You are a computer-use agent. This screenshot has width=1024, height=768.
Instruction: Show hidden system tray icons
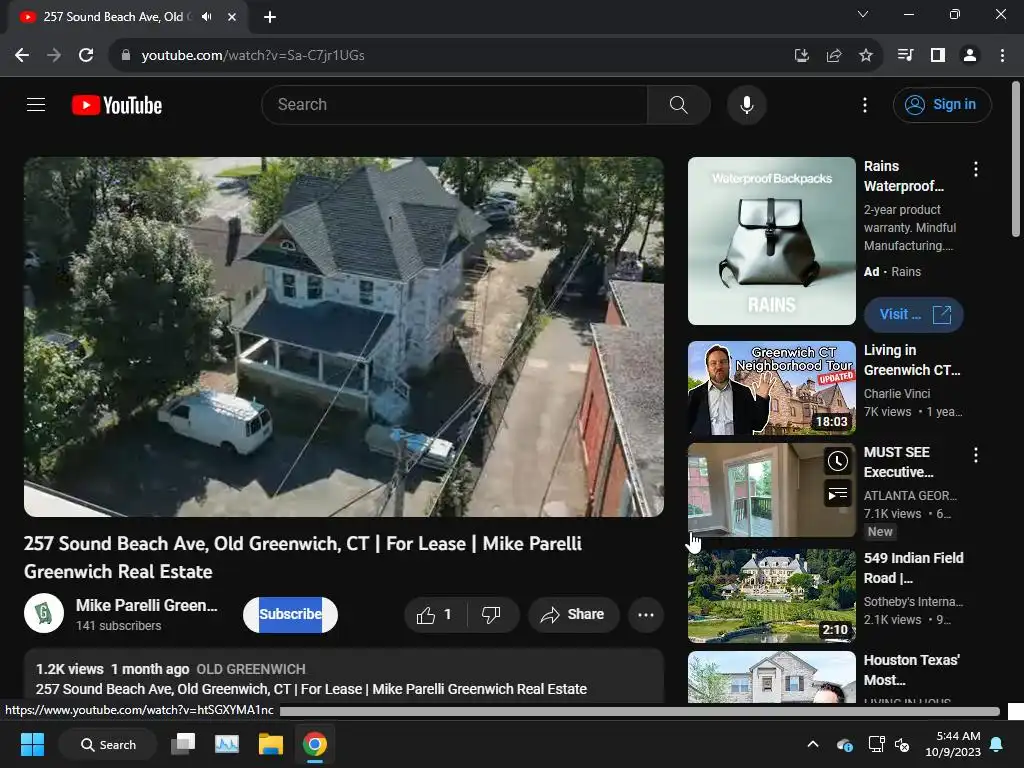(x=813, y=744)
